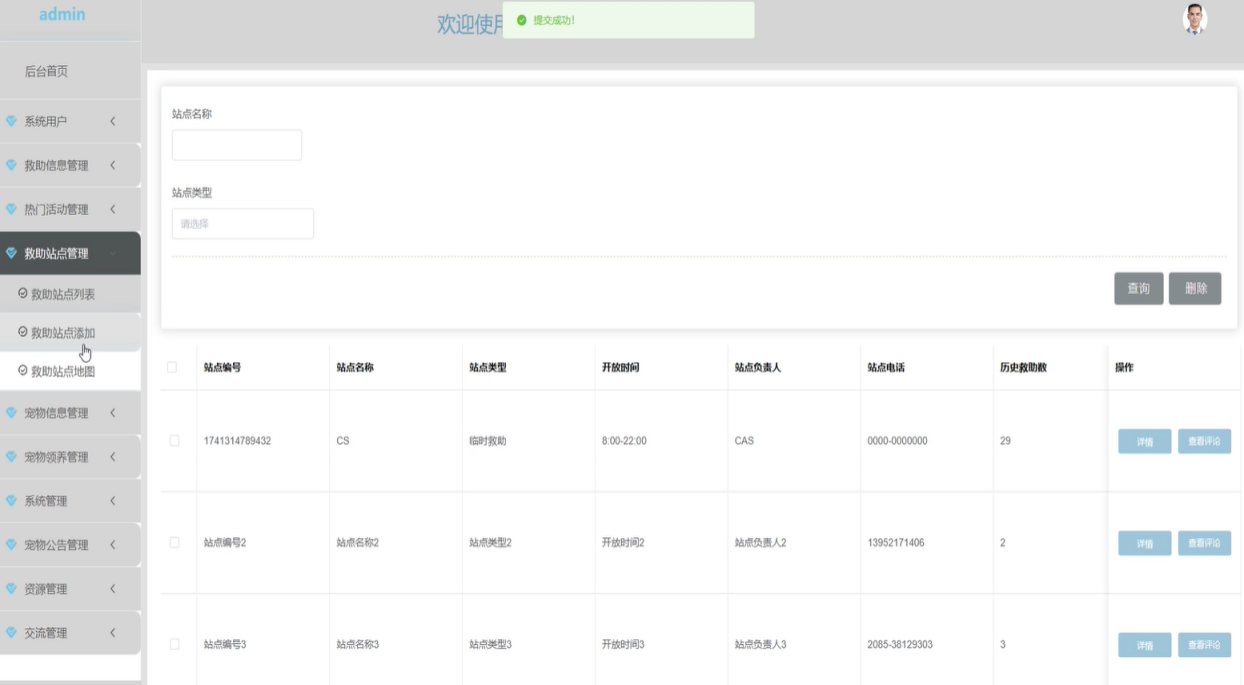Open the 救助站点地图 submenu item
Viewport: 1244px width, 685px height.
70,370
